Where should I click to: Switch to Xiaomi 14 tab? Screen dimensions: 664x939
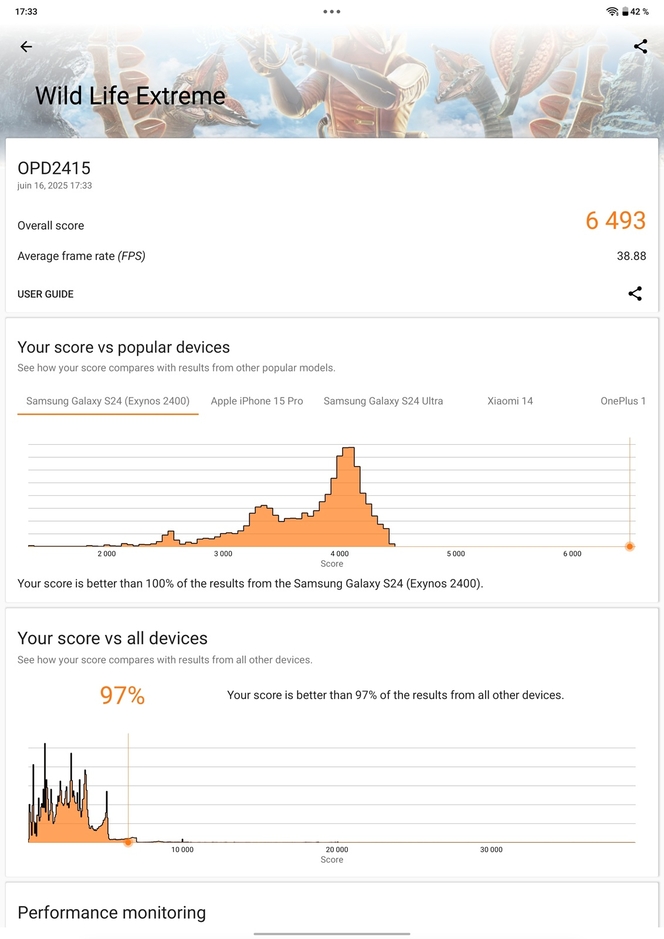[510, 401]
